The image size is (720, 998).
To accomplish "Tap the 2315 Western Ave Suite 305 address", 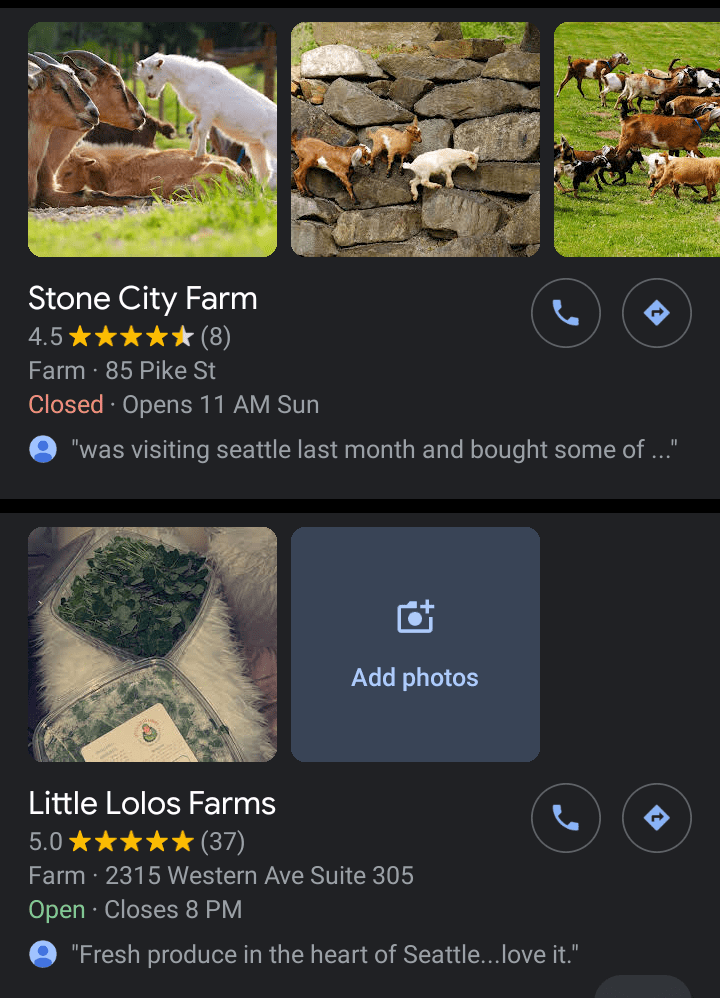I will click(259, 876).
